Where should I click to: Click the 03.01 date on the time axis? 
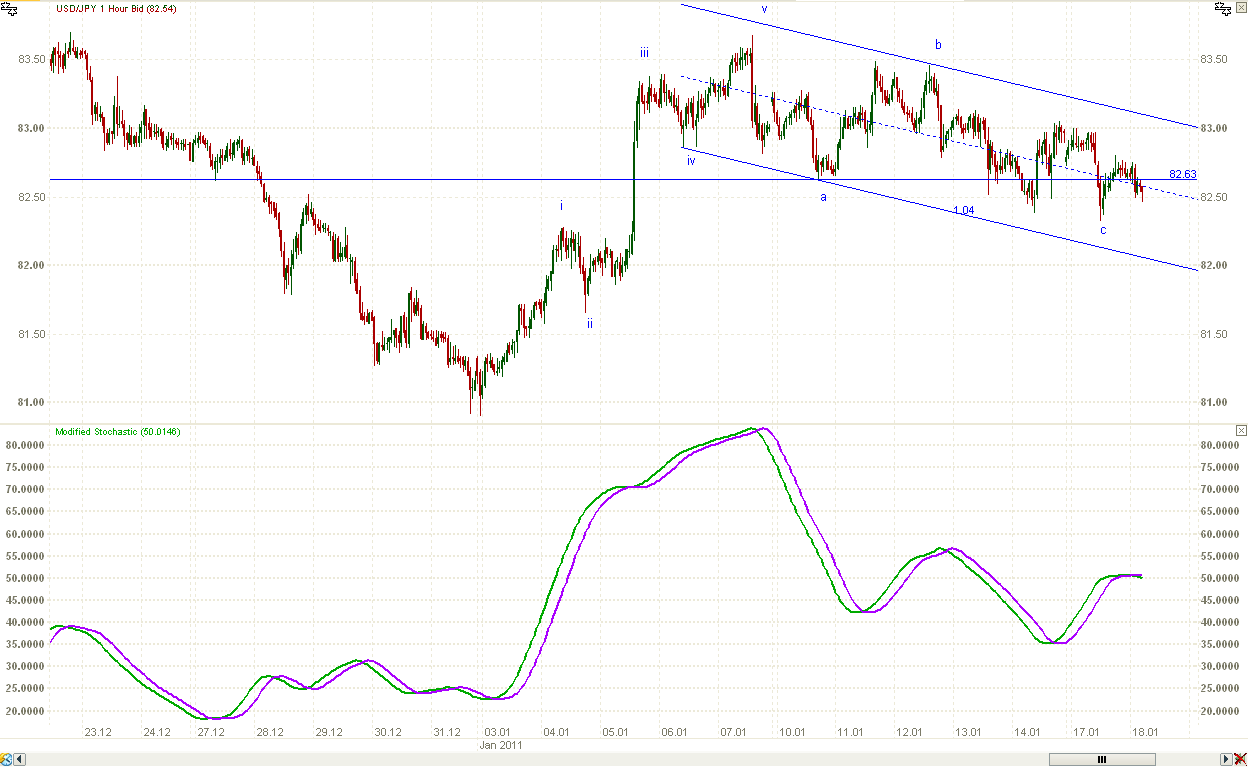(x=497, y=733)
